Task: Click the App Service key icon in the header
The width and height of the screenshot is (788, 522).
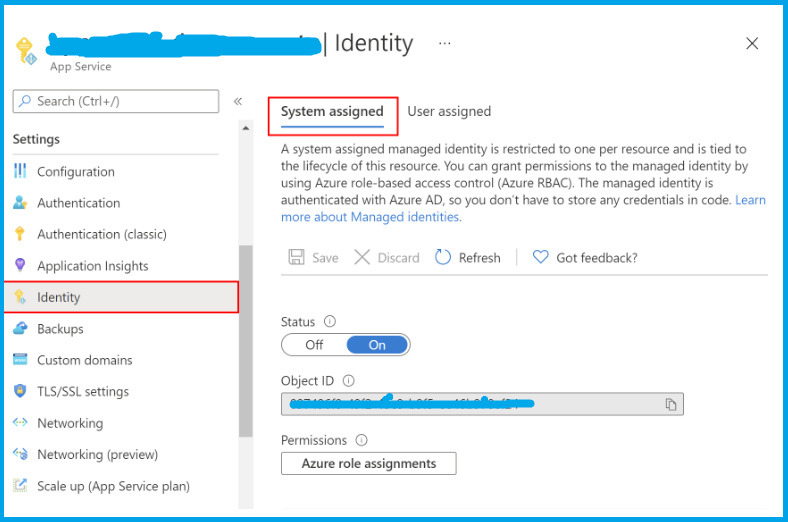Action: coord(26,51)
